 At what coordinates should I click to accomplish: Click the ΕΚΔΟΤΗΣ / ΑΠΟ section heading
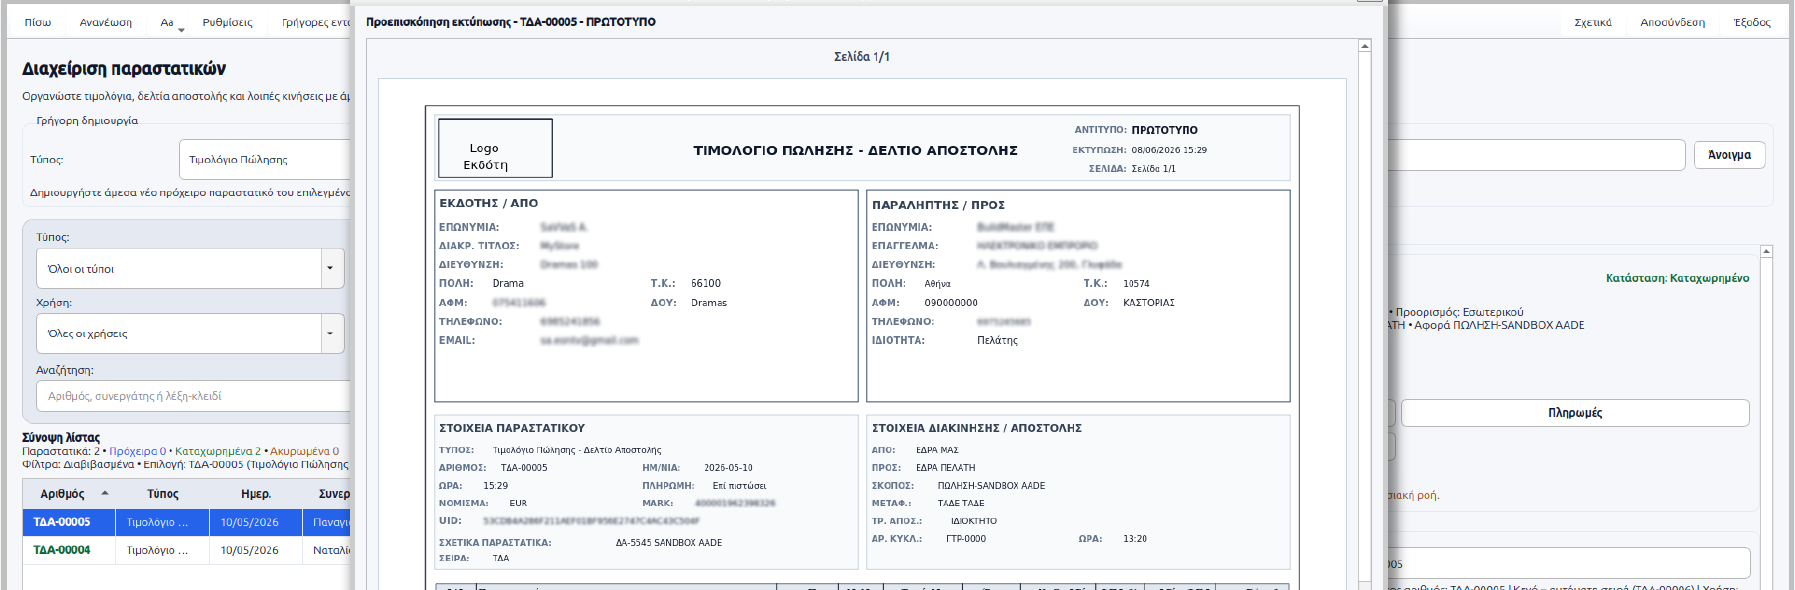(x=489, y=203)
